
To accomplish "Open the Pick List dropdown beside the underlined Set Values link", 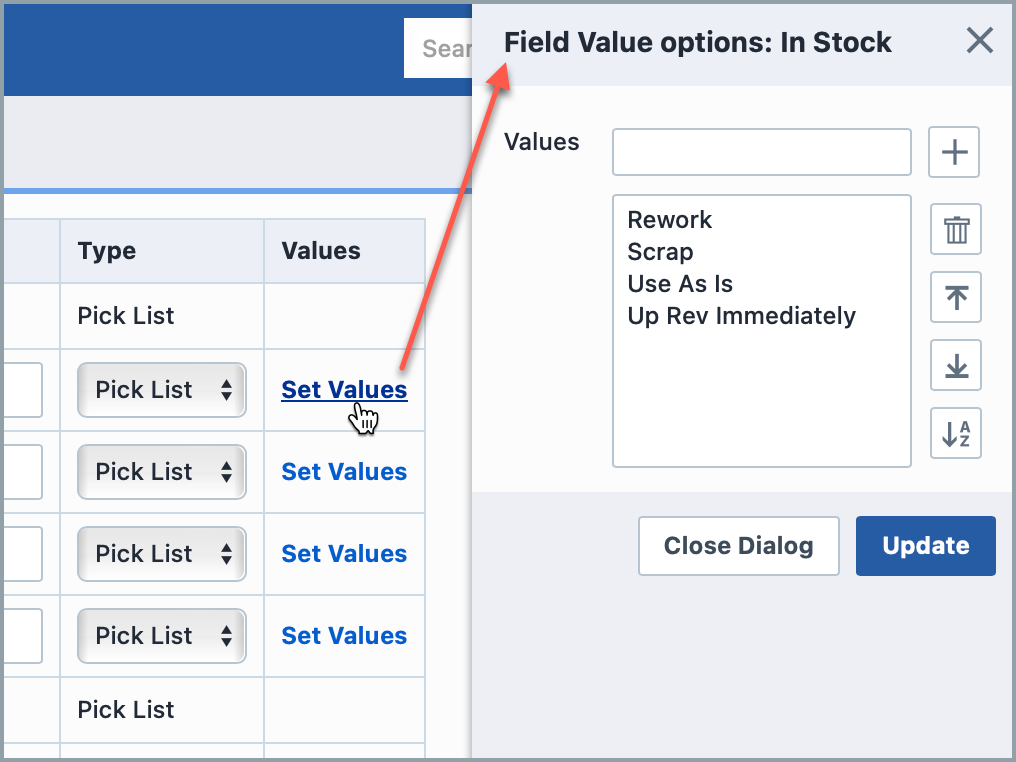I will coord(161,390).
